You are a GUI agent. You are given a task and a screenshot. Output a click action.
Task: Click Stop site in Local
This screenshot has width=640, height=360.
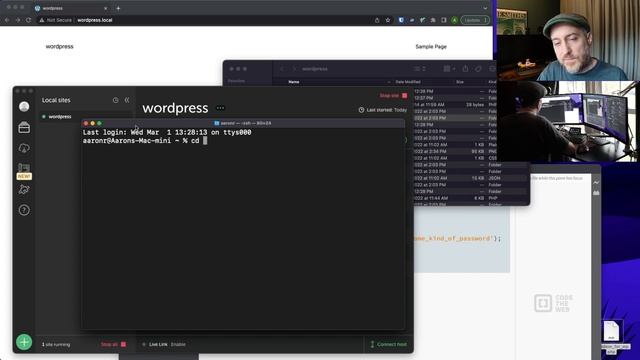tap(393, 96)
